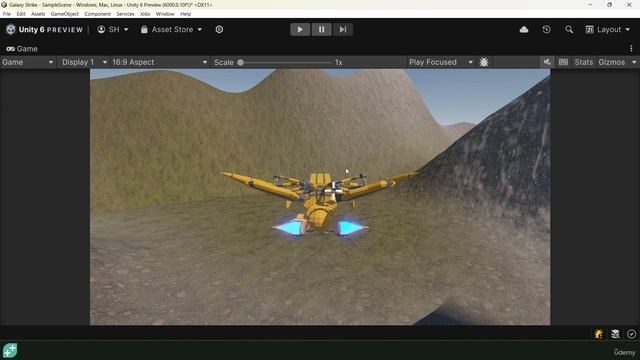This screenshot has height=360, width=640.
Task: Open the Undo History icon
Action: coord(547,29)
